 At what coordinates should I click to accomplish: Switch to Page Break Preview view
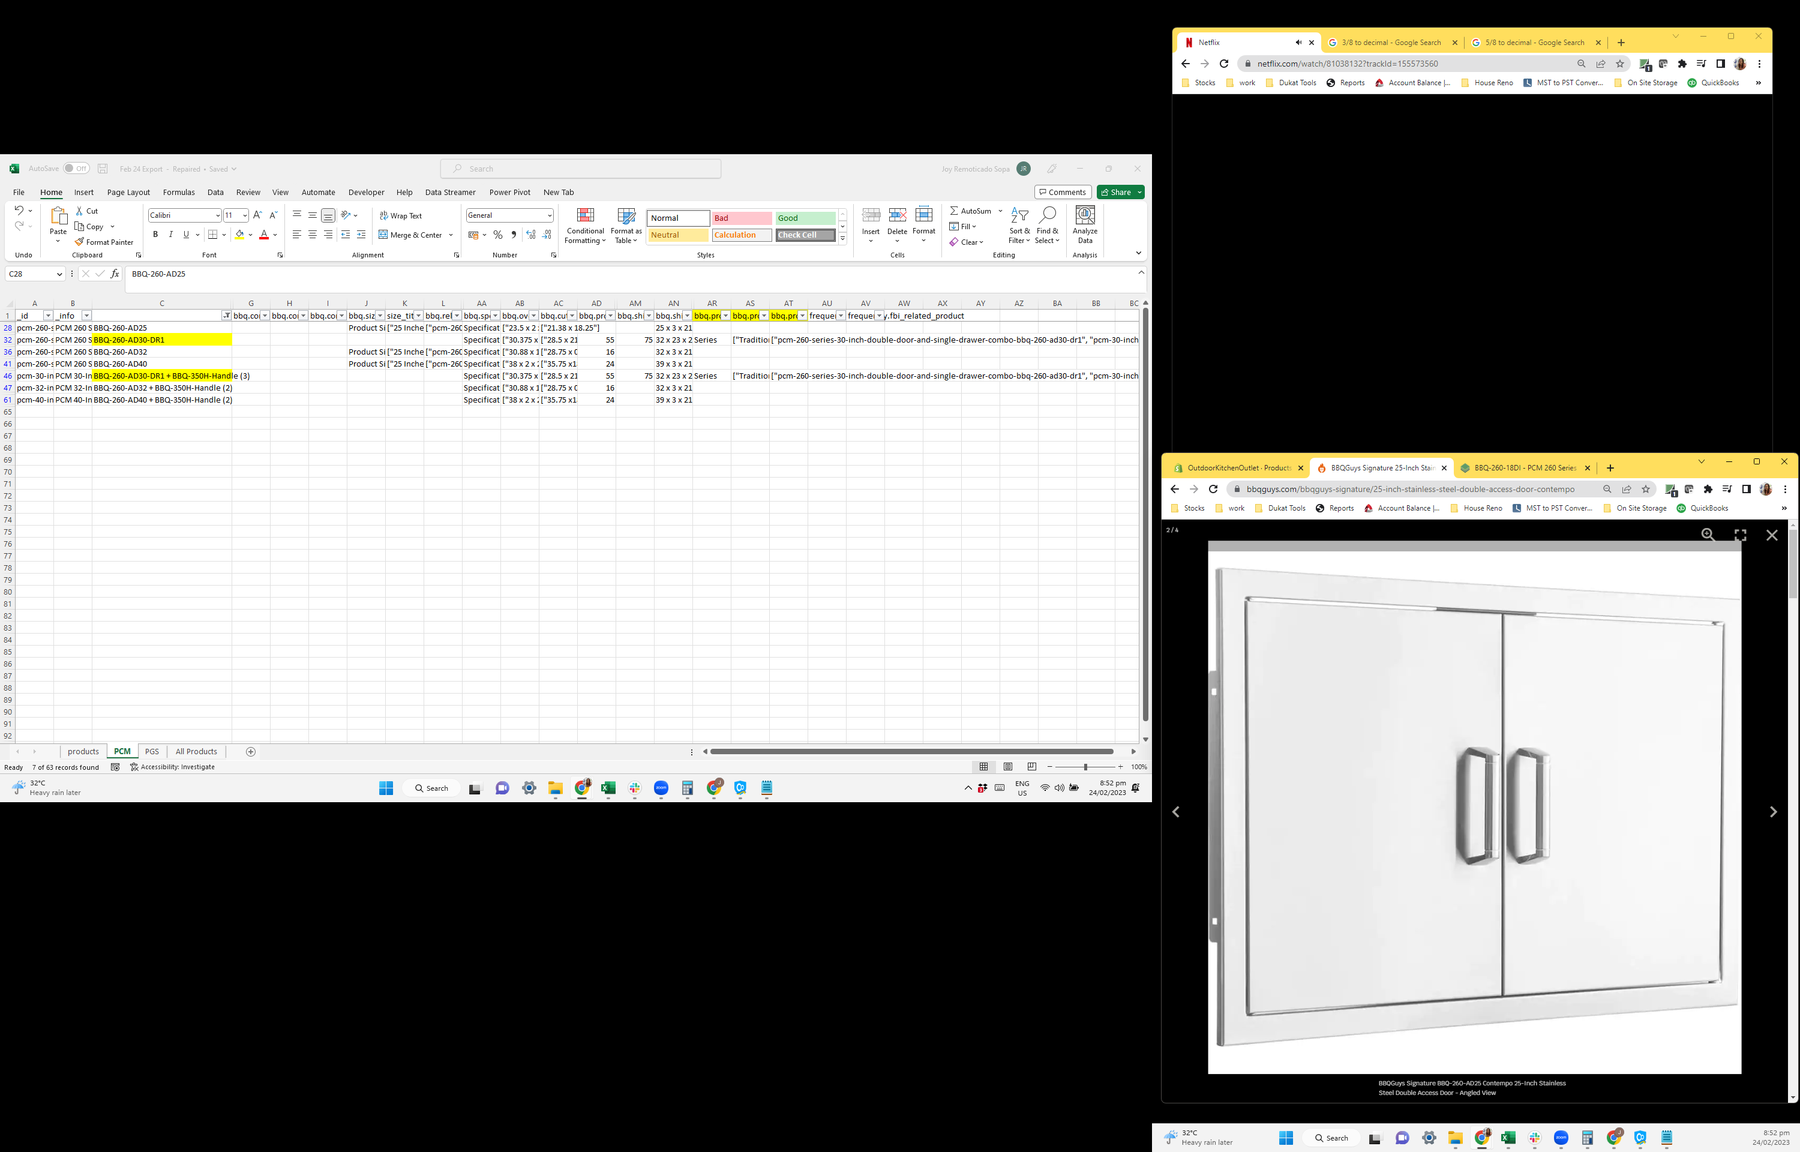click(1031, 767)
